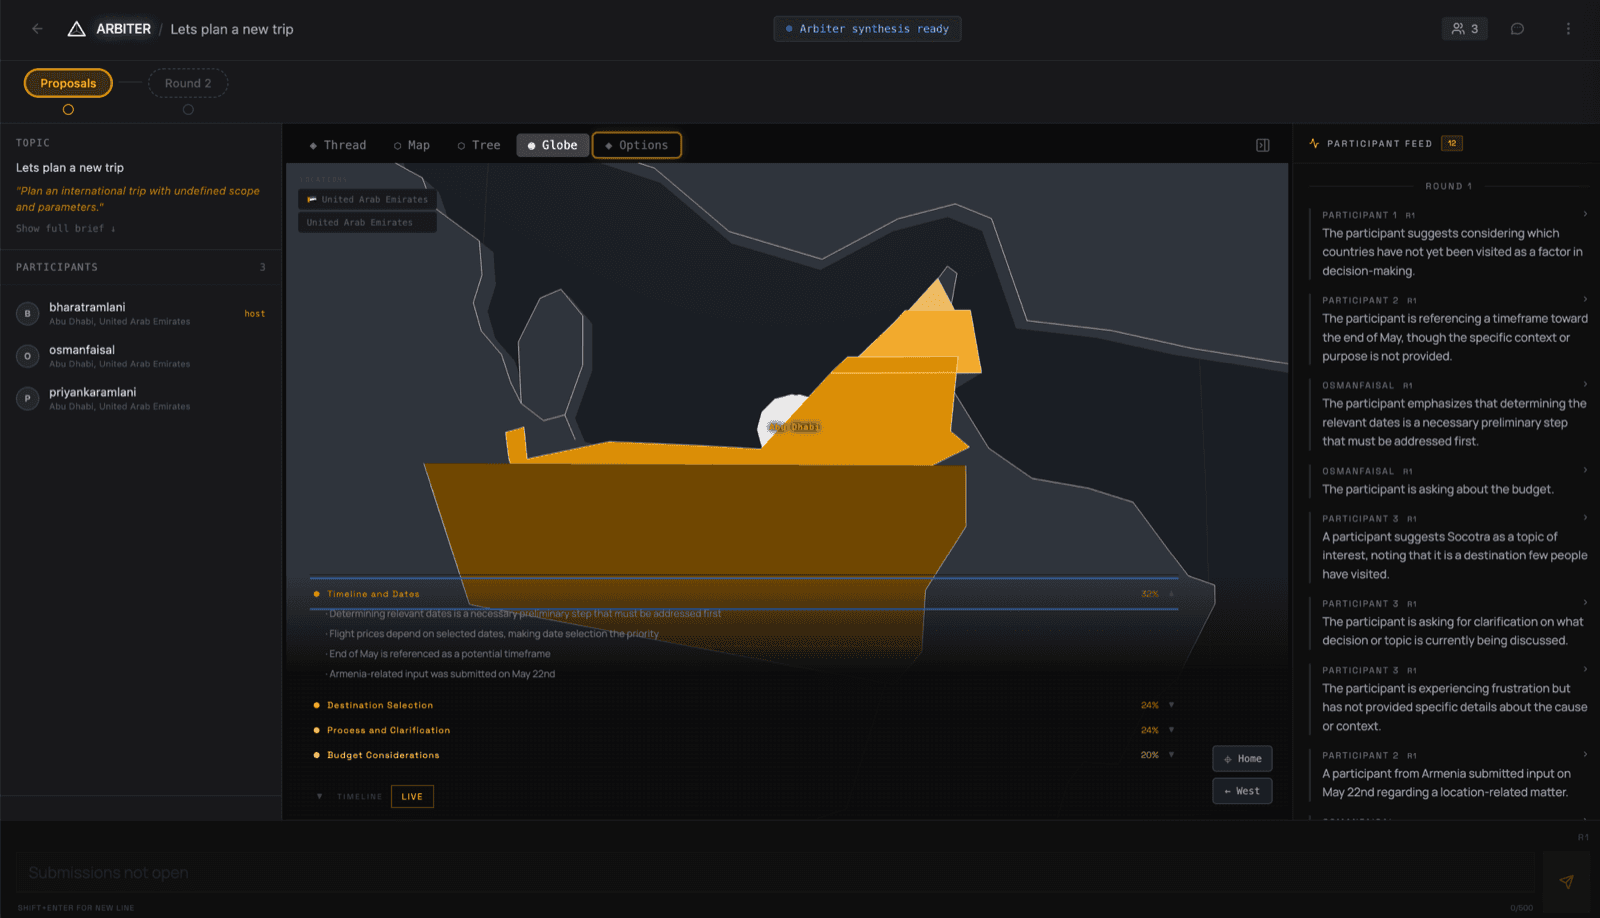This screenshot has height=918, width=1600.
Task: Select the Round 2 pill
Action: tap(188, 83)
